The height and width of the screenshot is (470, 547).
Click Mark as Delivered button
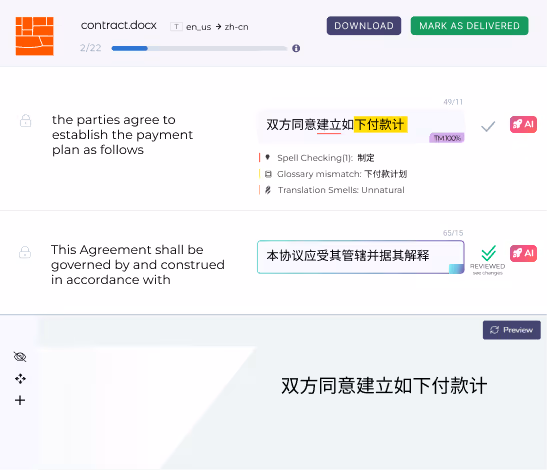click(470, 25)
